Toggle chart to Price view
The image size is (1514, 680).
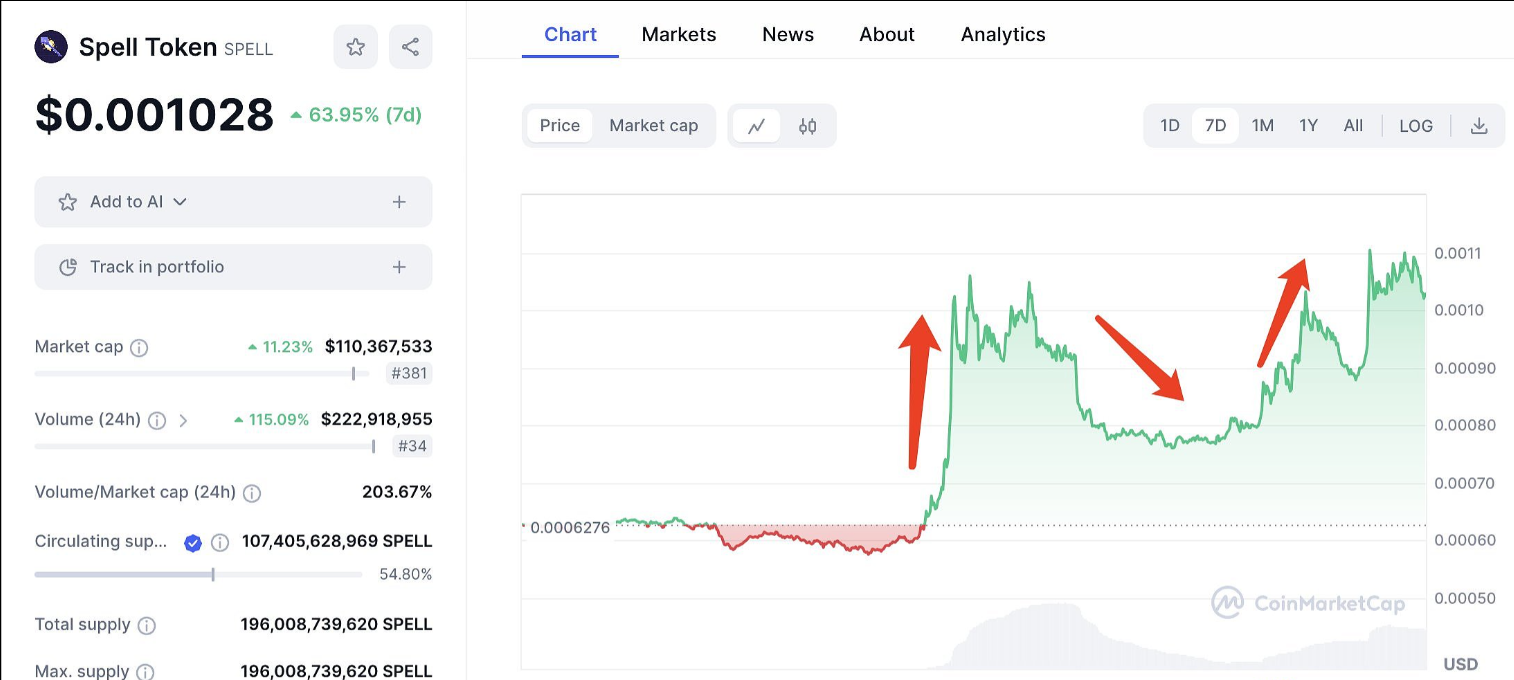coord(560,126)
